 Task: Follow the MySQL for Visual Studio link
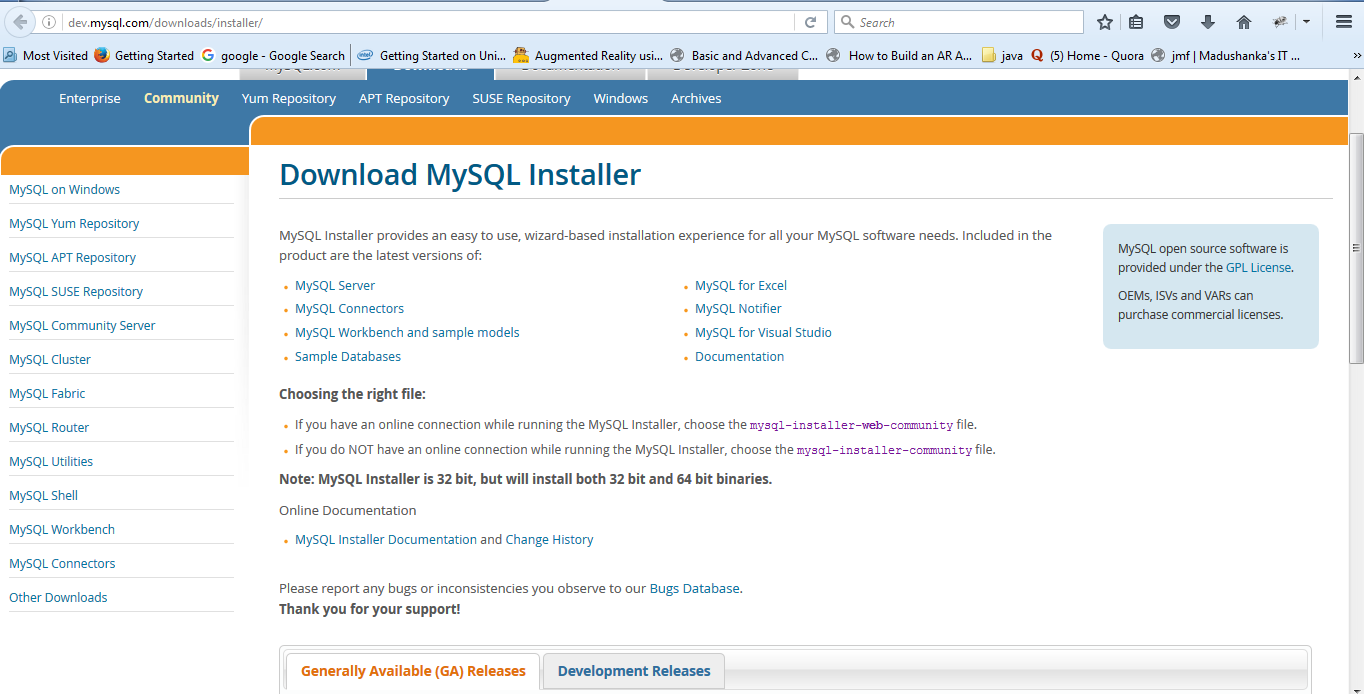point(763,333)
